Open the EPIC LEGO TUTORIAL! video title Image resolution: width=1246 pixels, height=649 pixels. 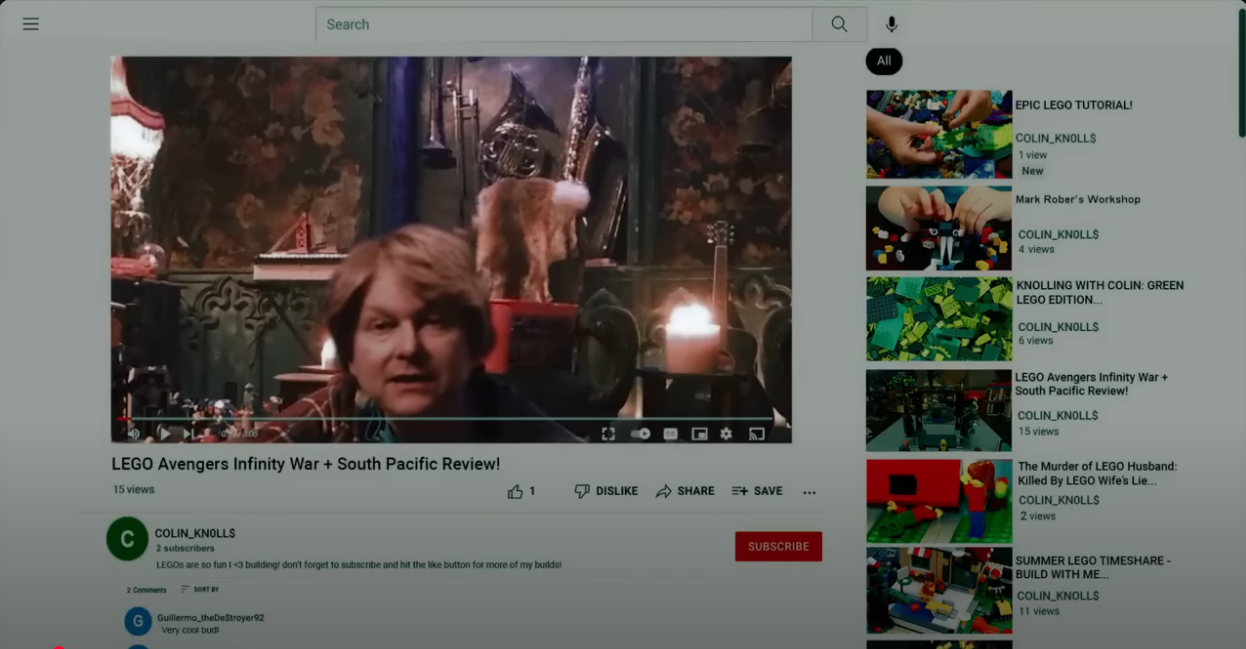click(1074, 105)
